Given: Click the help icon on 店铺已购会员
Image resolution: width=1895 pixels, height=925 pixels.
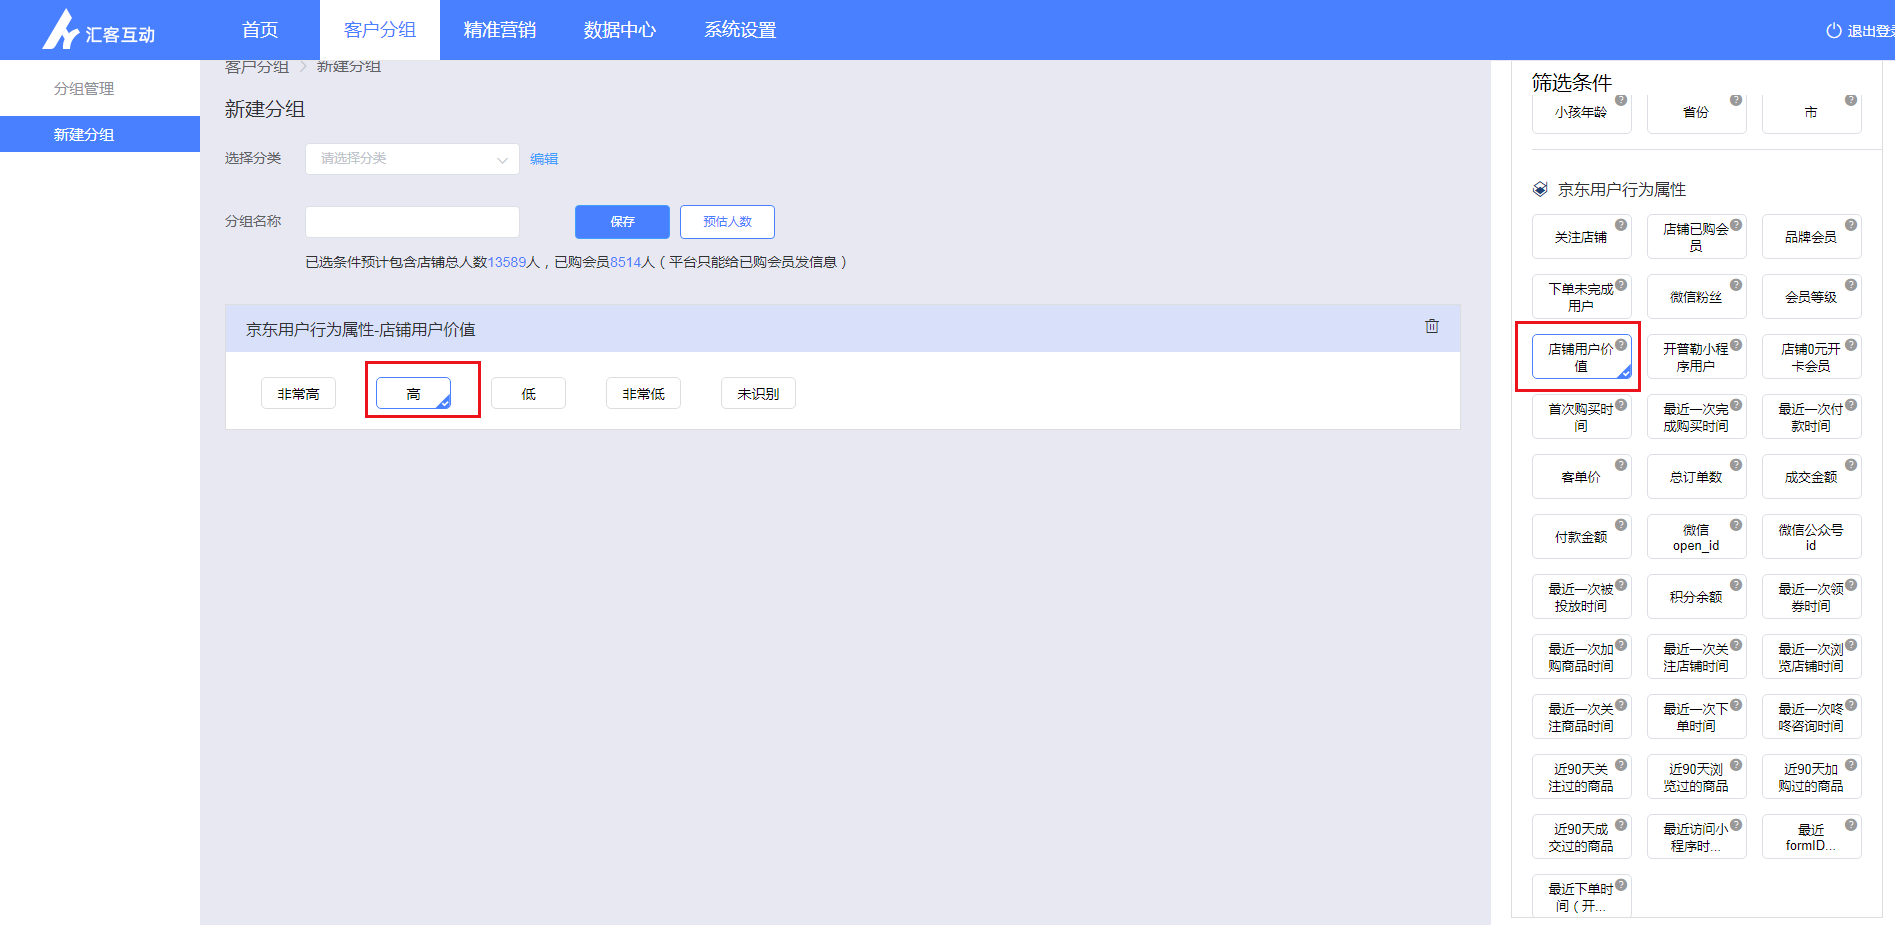Looking at the screenshot, I should (1736, 225).
